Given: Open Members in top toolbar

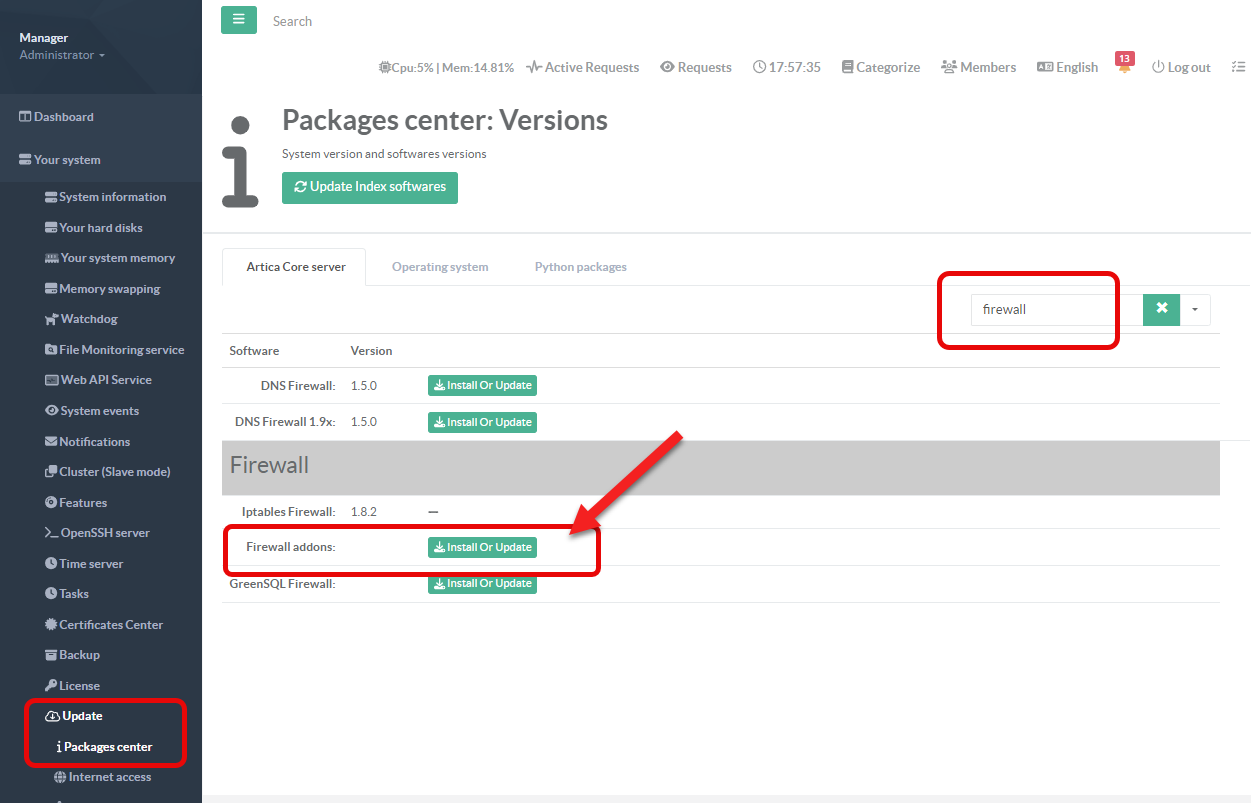Looking at the screenshot, I should click(978, 67).
